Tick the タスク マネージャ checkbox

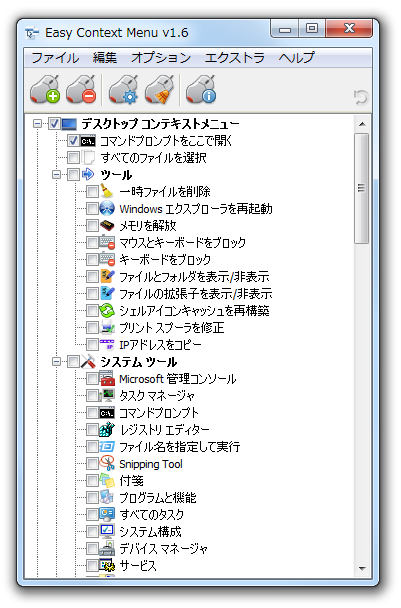tap(92, 396)
